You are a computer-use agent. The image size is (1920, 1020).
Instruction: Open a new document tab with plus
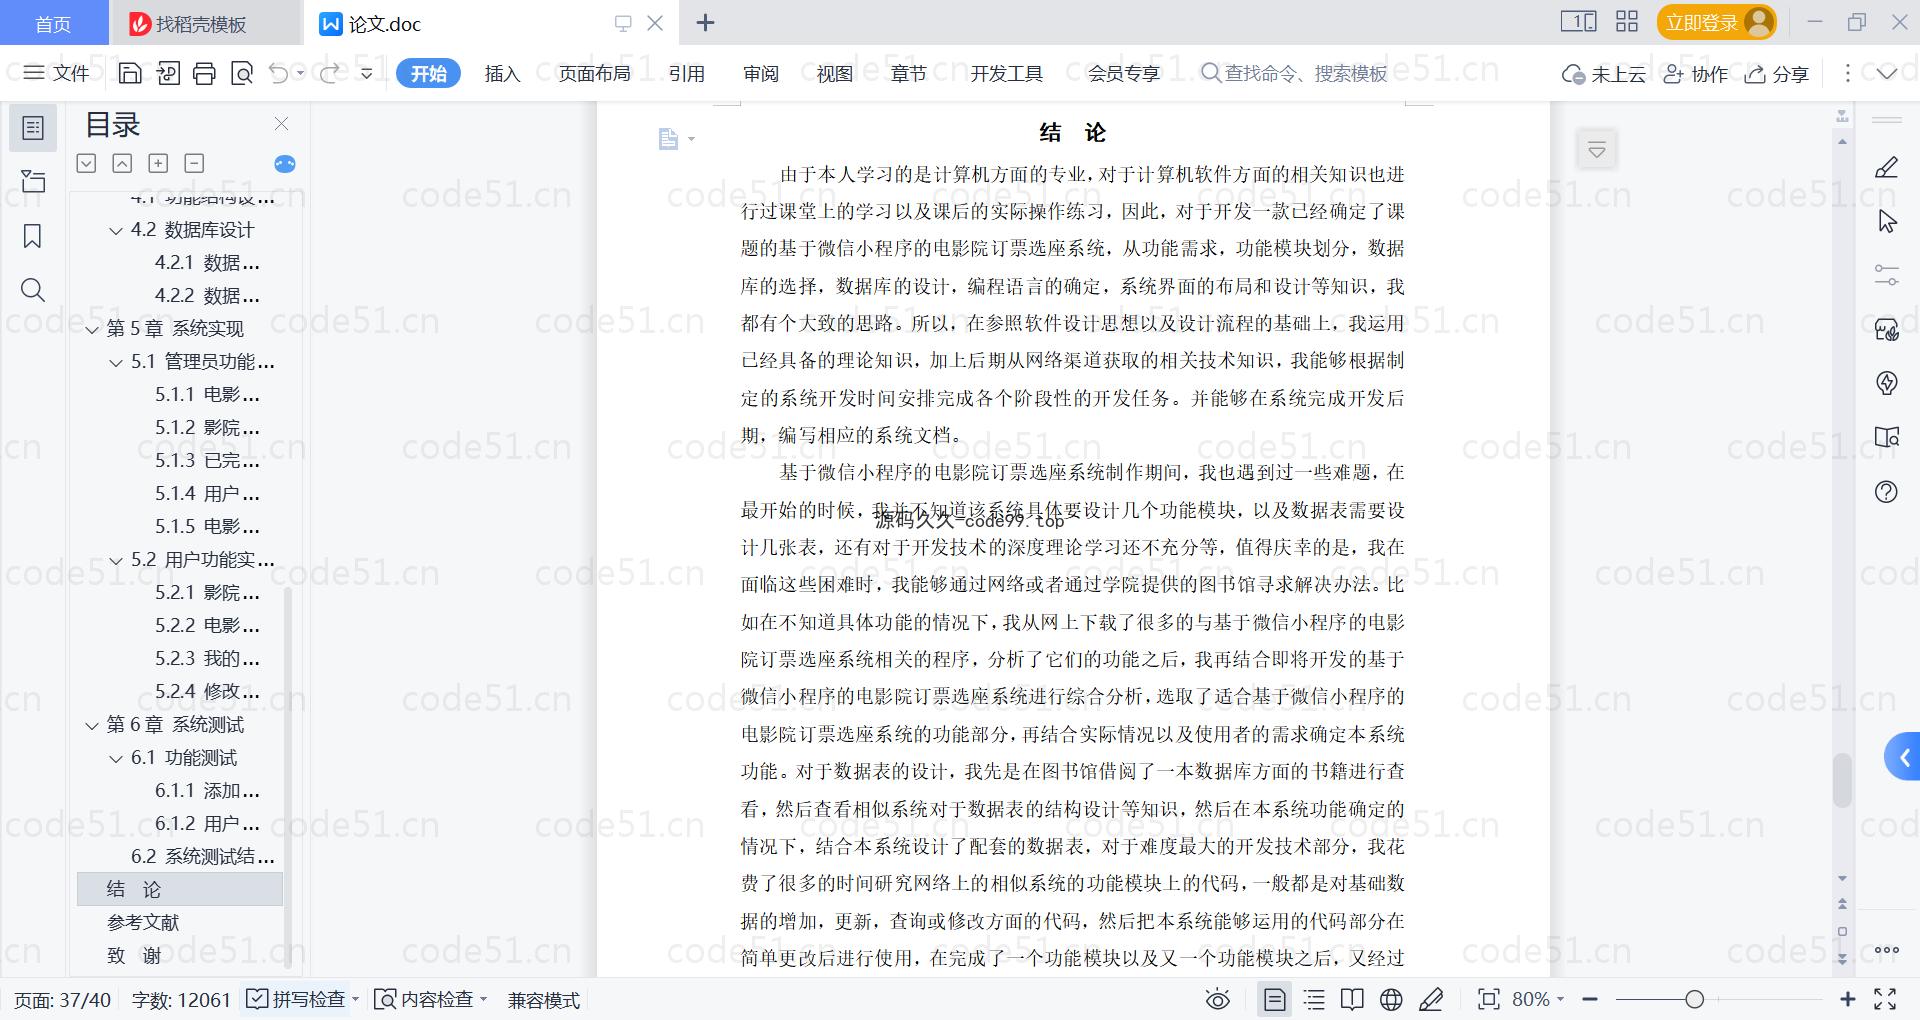(705, 22)
